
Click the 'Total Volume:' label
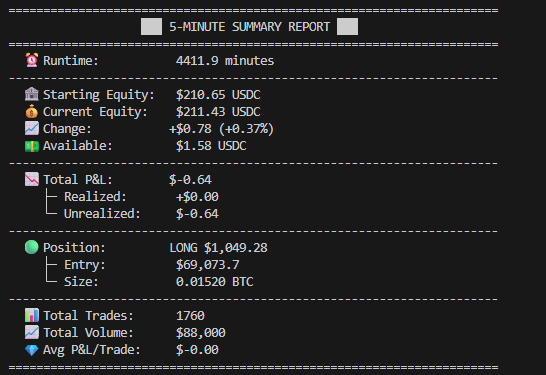tap(88, 333)
